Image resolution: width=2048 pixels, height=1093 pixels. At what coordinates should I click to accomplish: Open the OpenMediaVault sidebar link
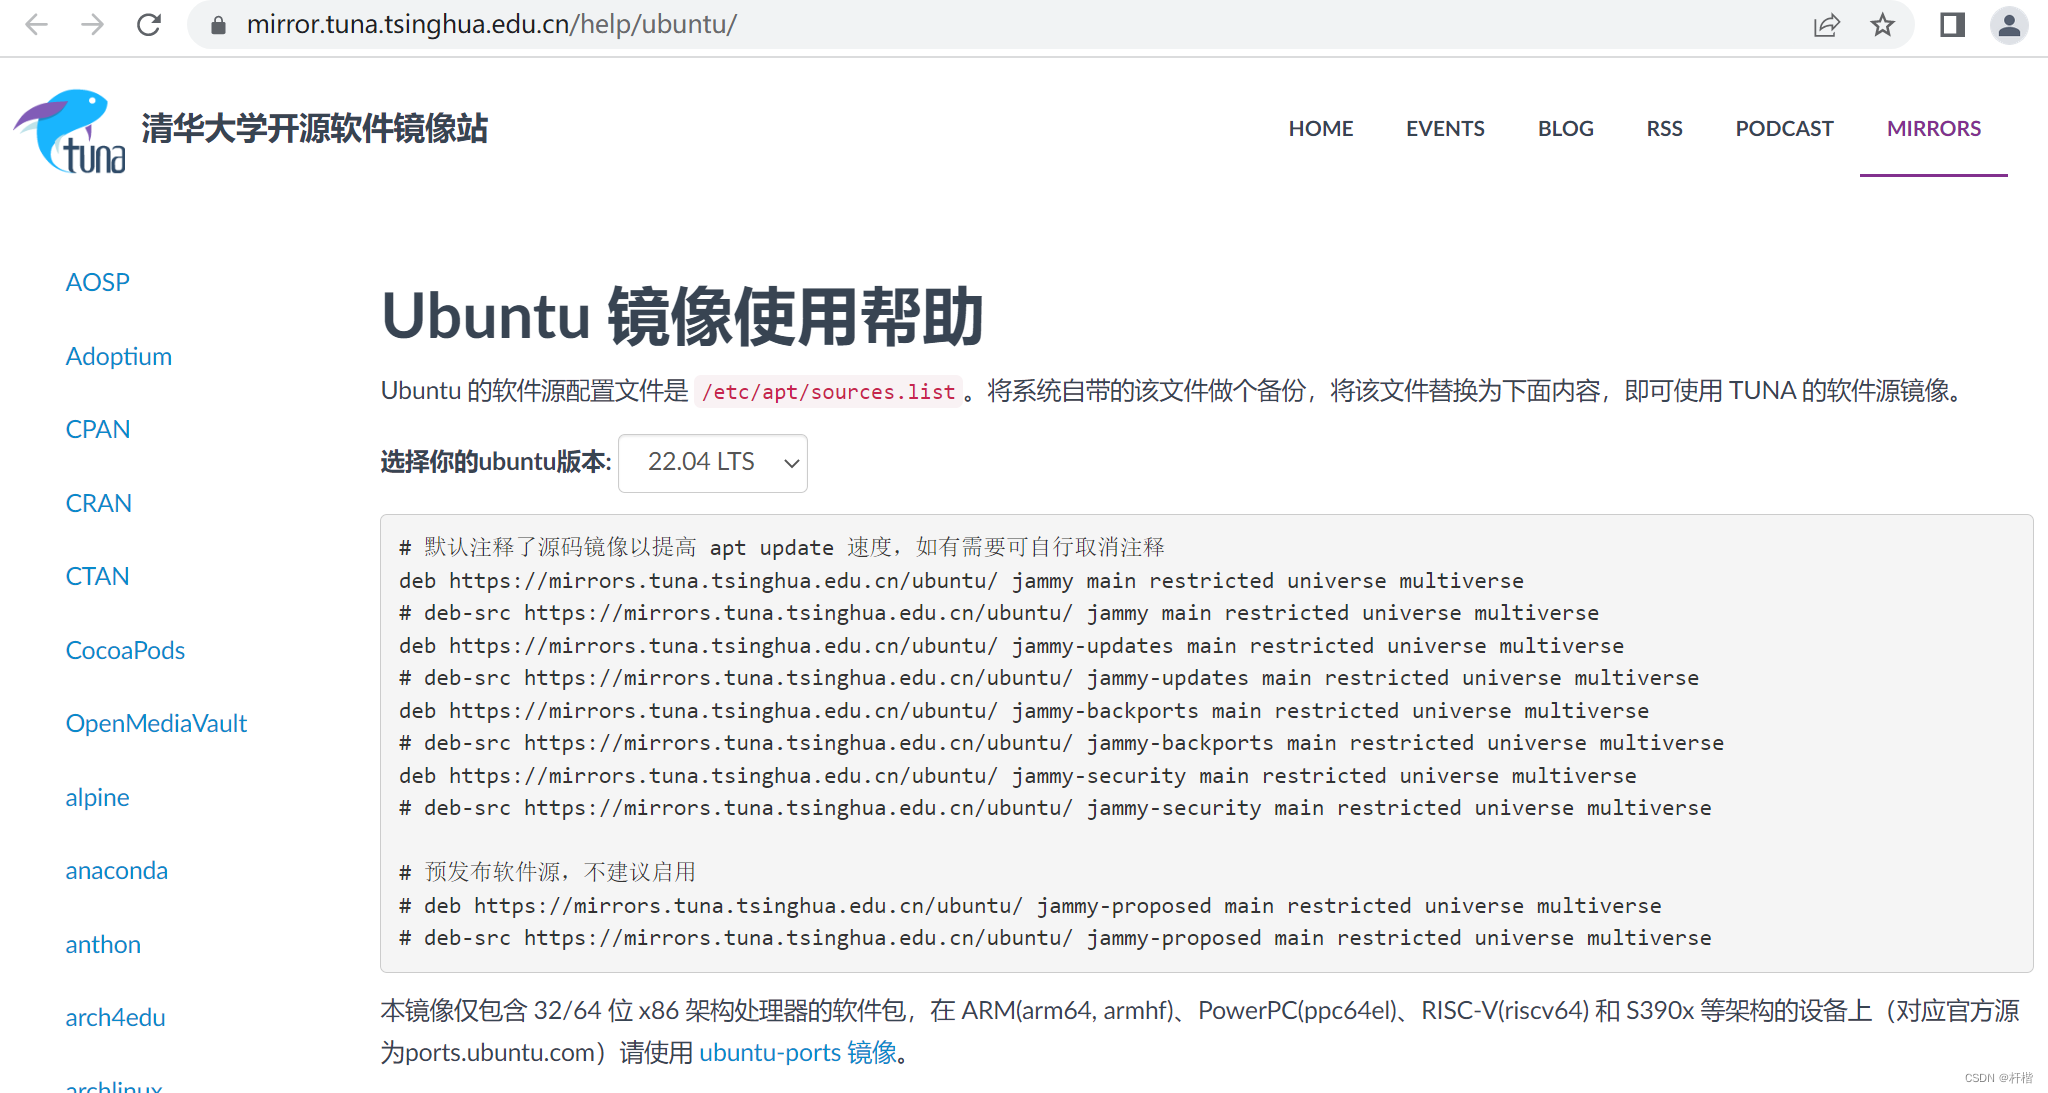tap(156, 724)
